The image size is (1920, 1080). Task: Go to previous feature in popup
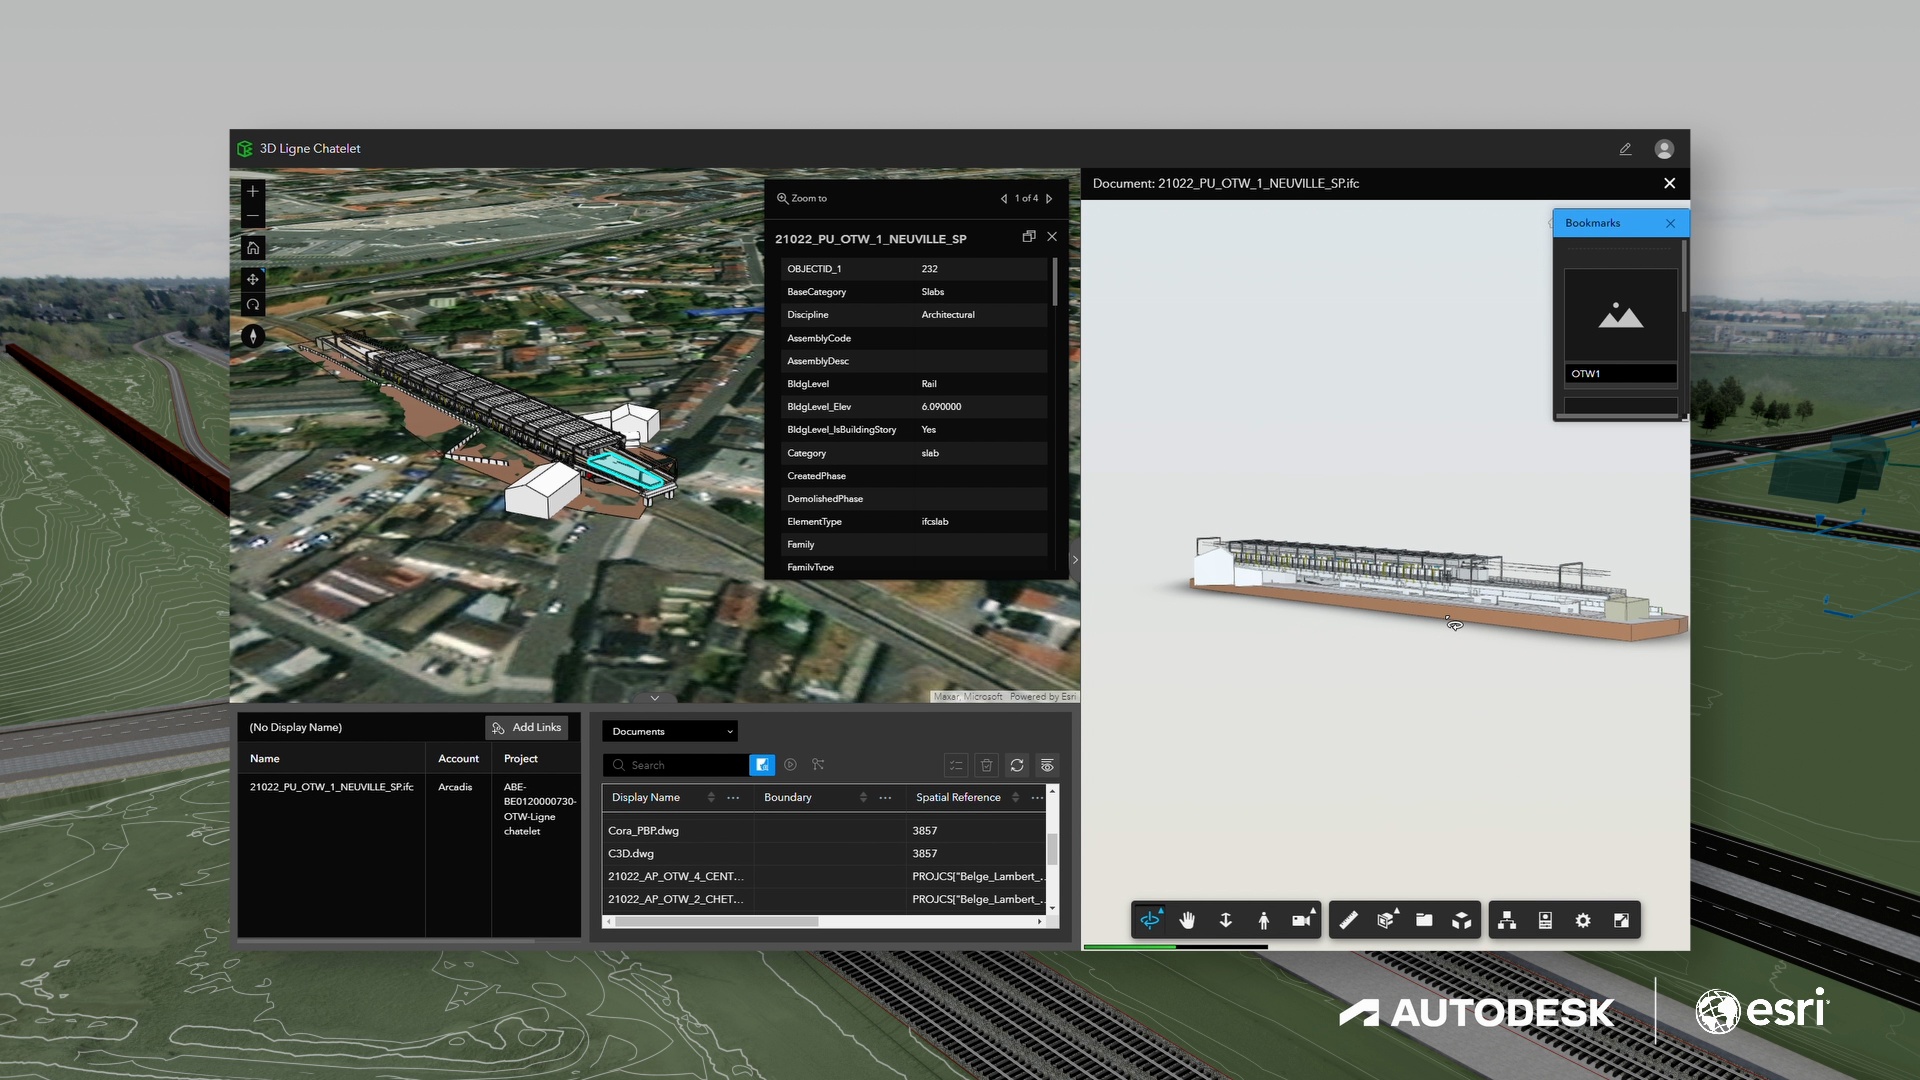(x=1003, y=199)
